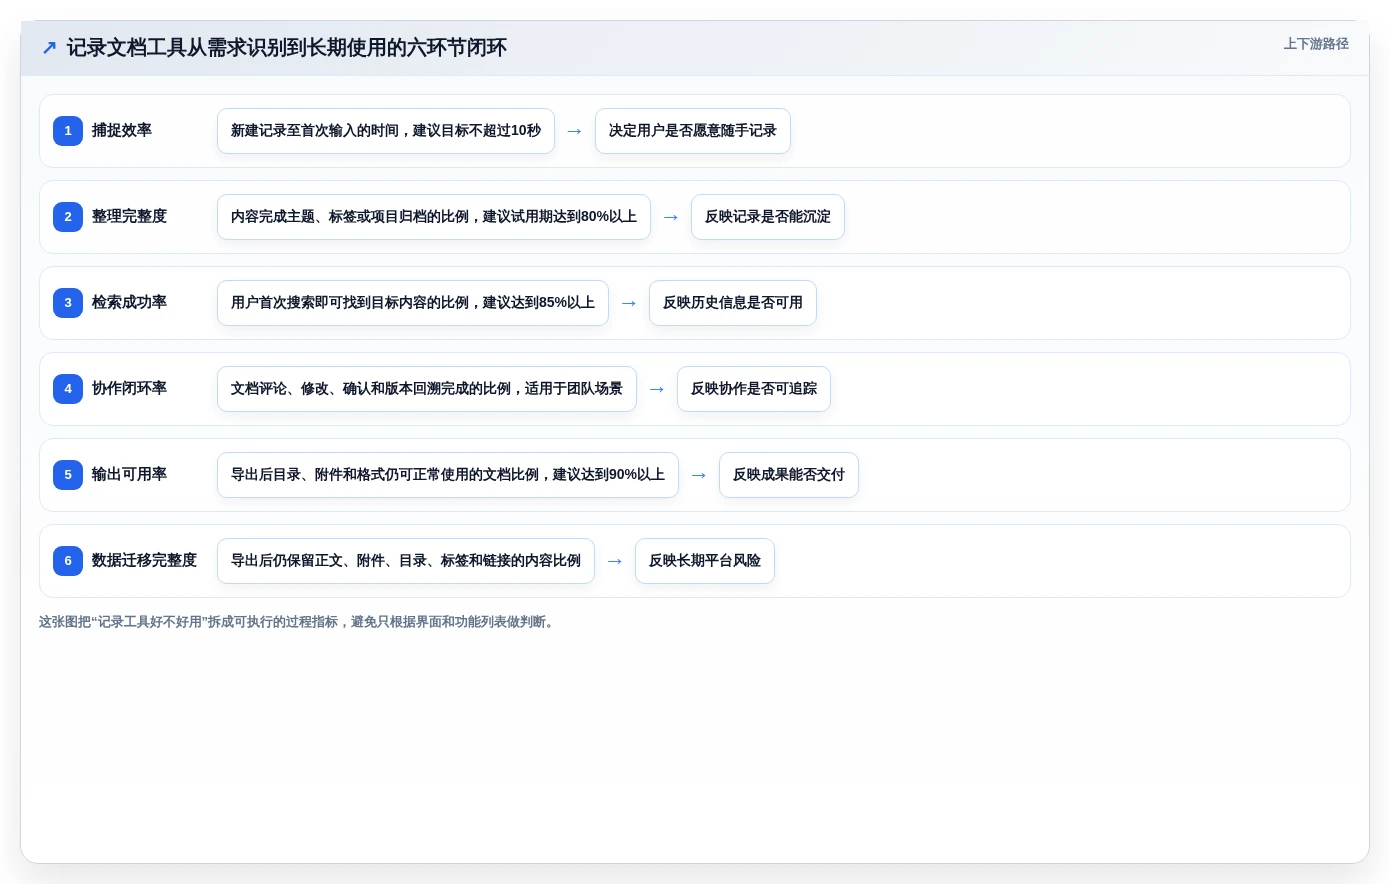Click the box 反映成果能否交付

click(789, 475)
